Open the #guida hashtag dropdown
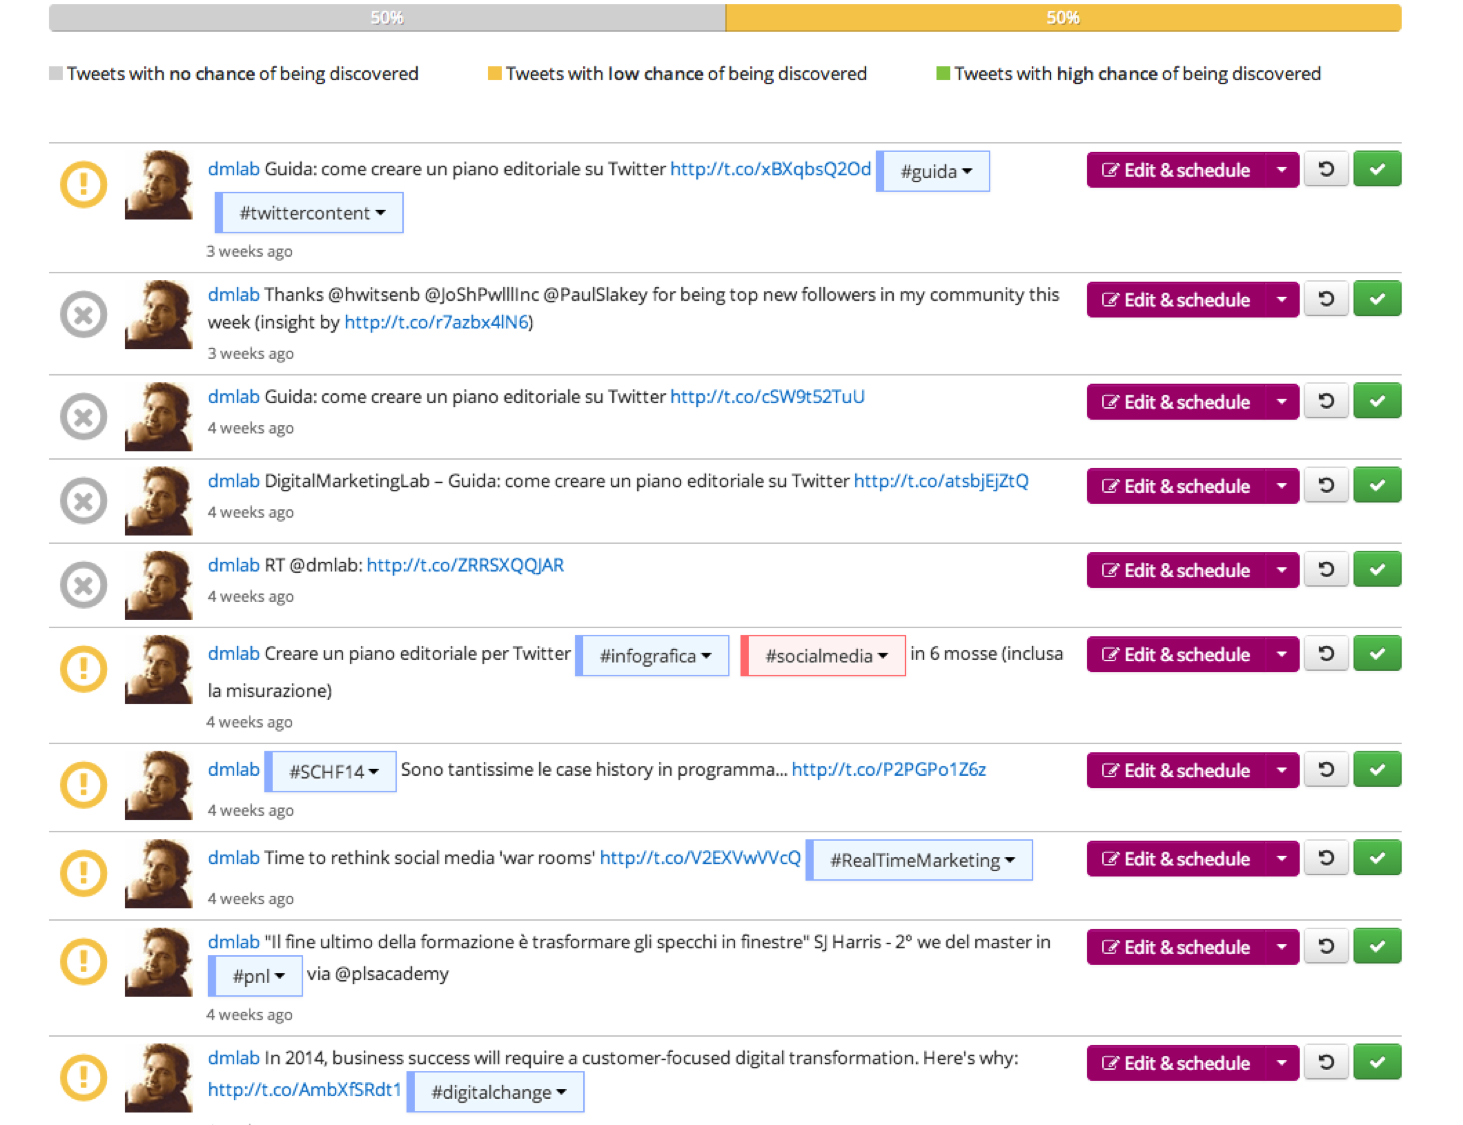 click(x=935, y=172)
